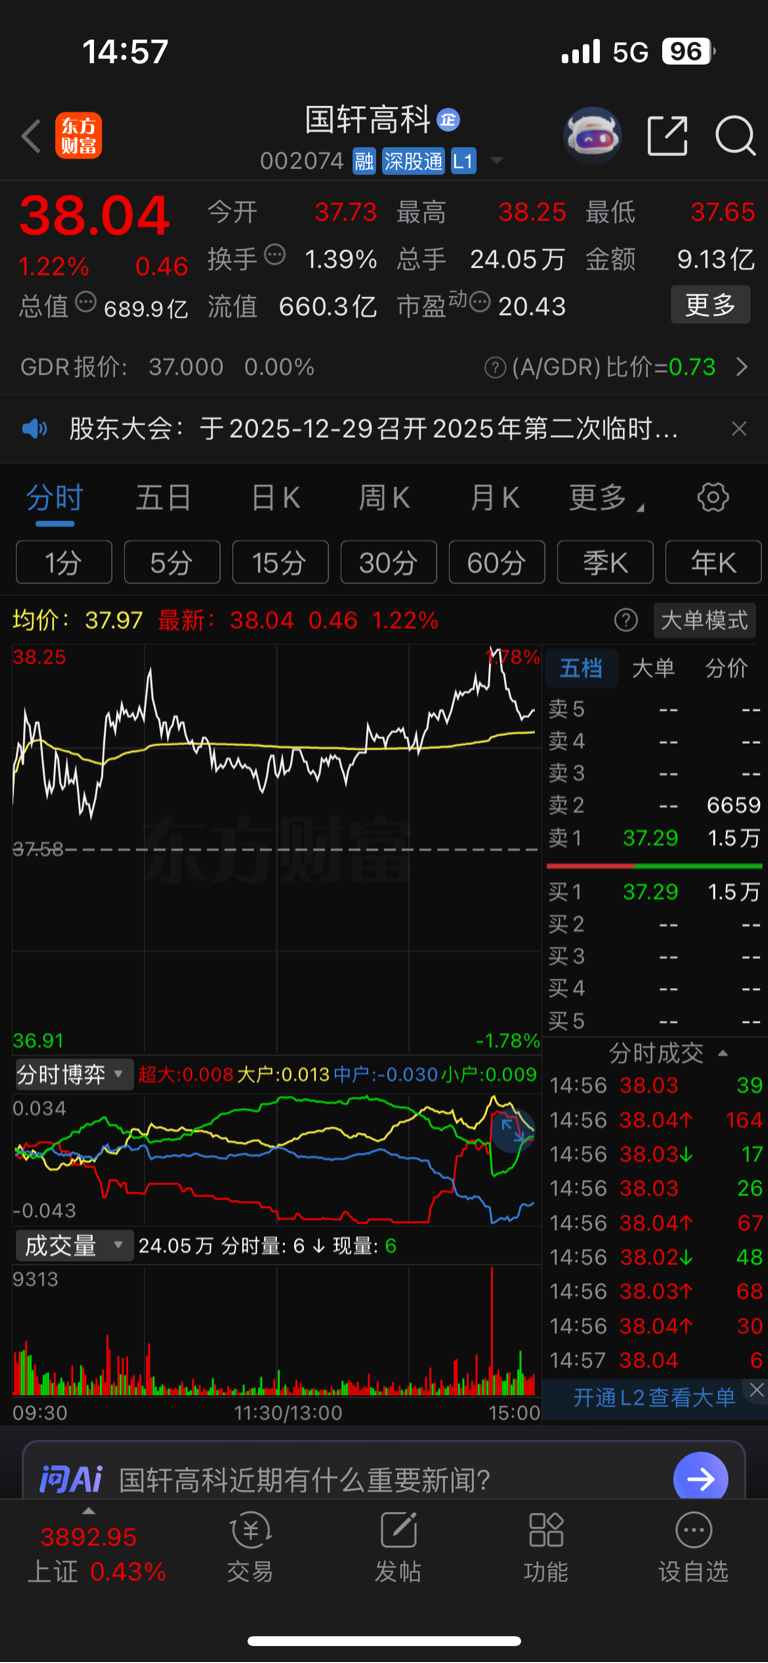Expand the dropdown arrow beside L1
Image resolution: width=768 pixels, height=1663 pixels.
point(497,161)
